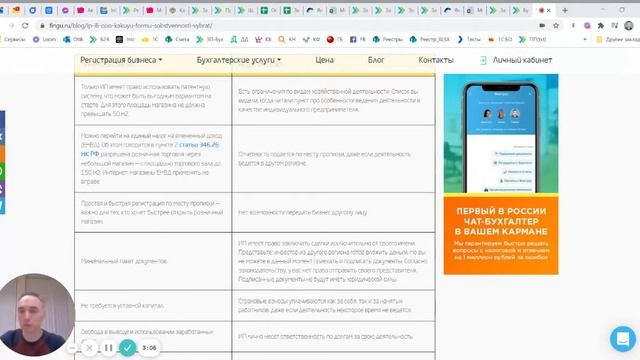Open the Блог page
This screenshot has width=640, height=360.
coord(376,60)
